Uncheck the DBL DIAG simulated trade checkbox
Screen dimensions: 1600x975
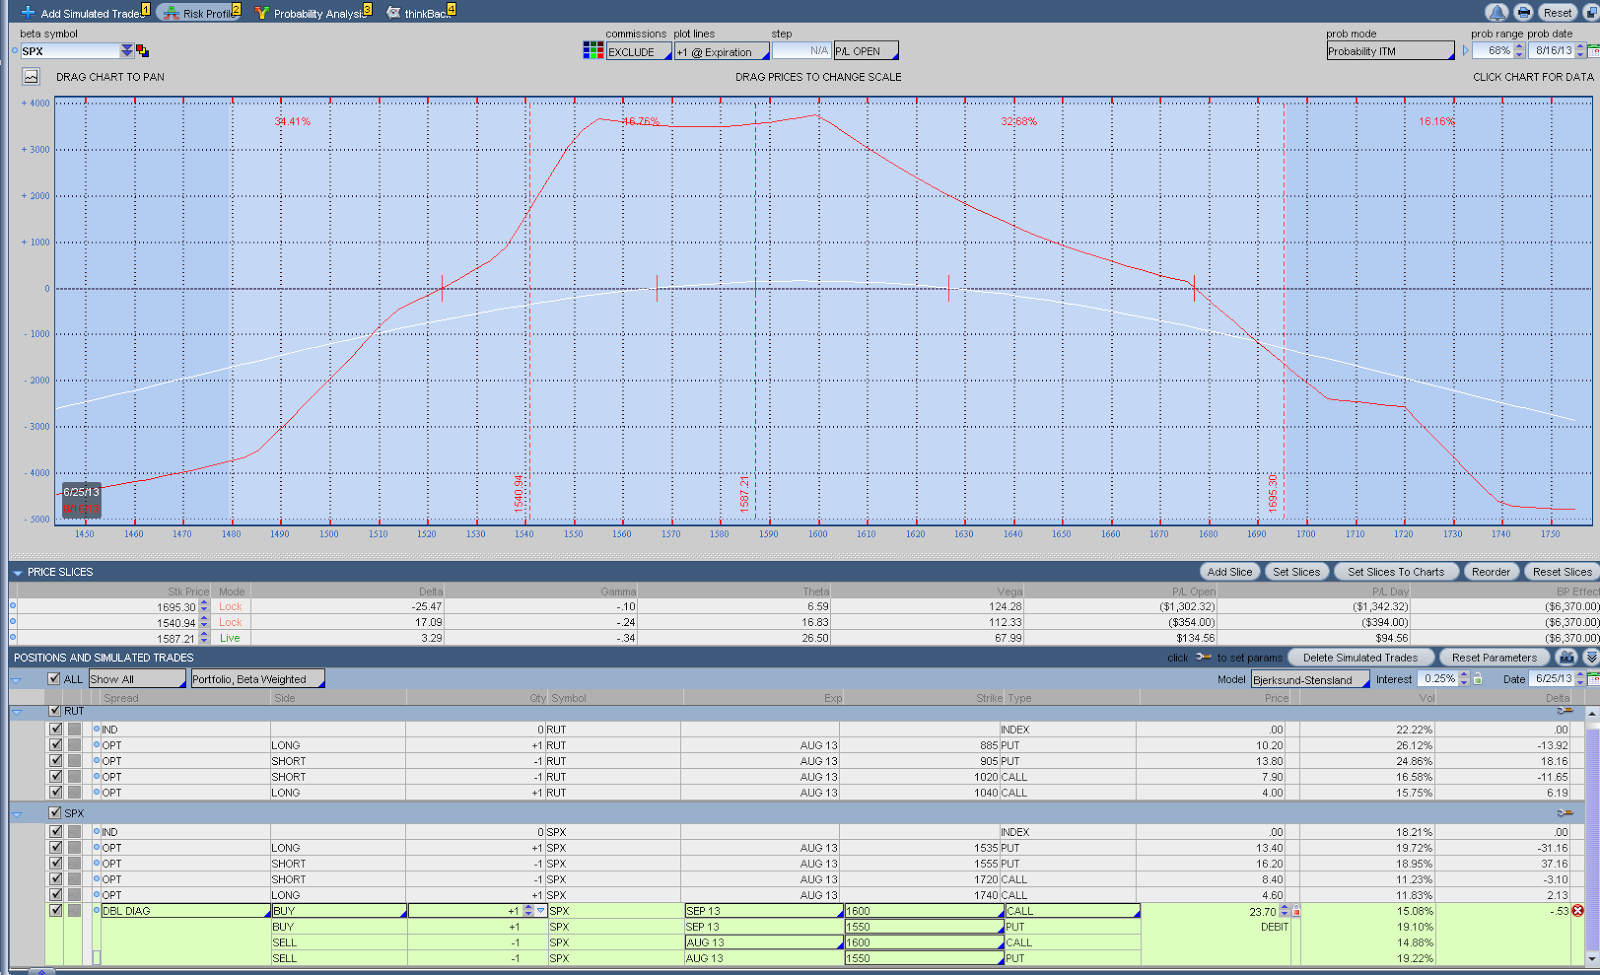coord(56,911)
